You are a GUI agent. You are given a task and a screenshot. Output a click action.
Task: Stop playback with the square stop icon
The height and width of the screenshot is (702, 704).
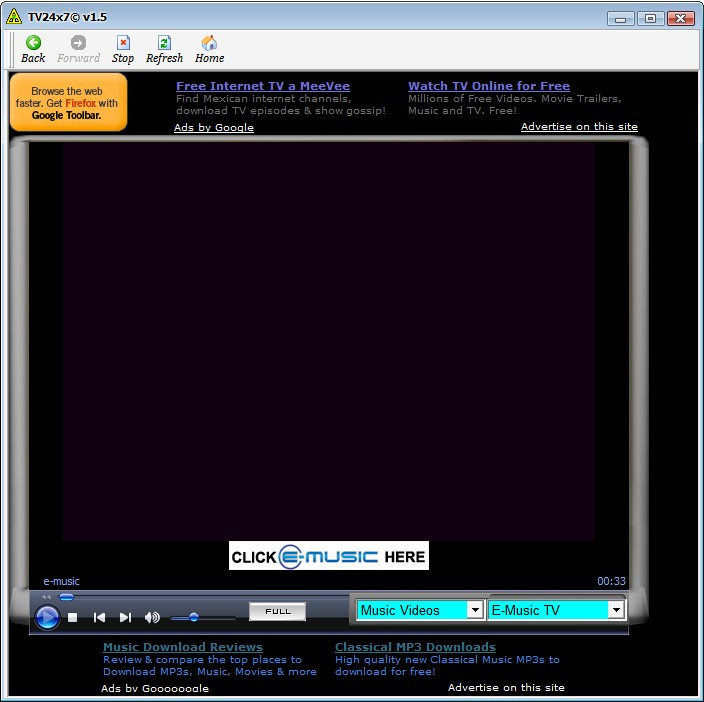click(72, 618)
